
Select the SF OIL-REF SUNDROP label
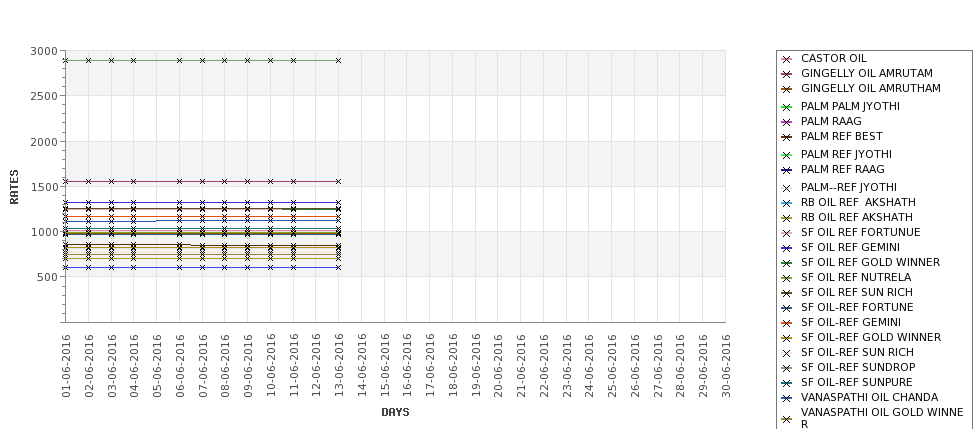857,367
